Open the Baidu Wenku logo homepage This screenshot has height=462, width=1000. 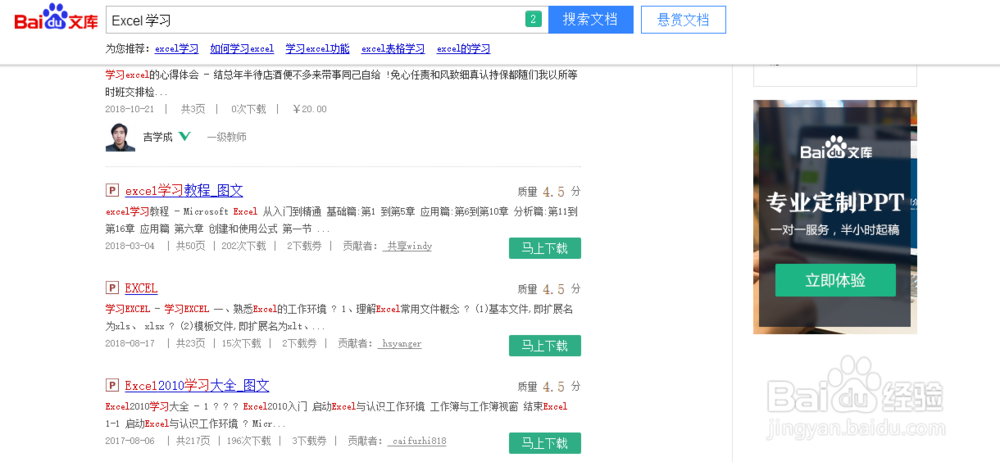[56, 18]
